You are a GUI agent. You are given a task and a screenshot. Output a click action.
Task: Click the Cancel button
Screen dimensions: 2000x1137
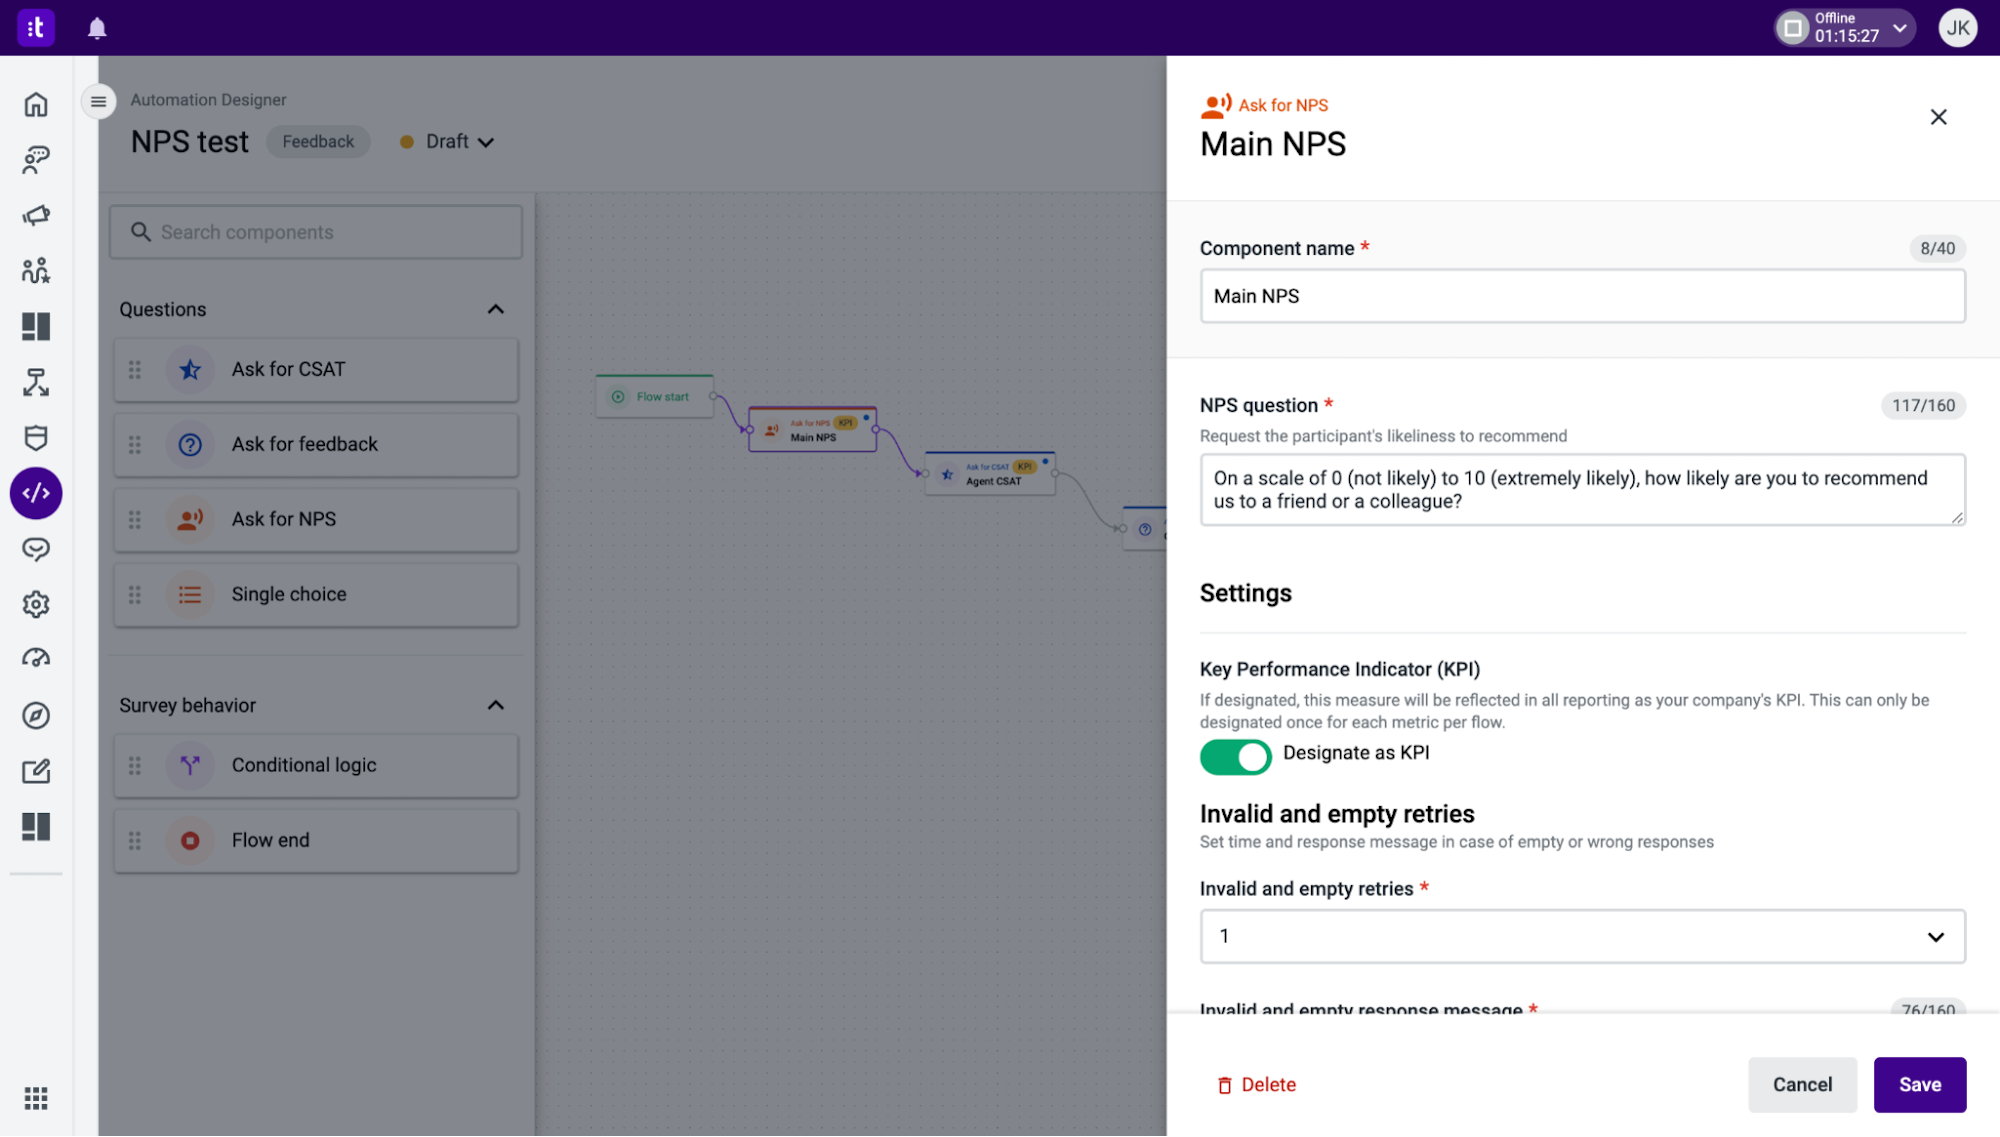coord(1802,1085)
